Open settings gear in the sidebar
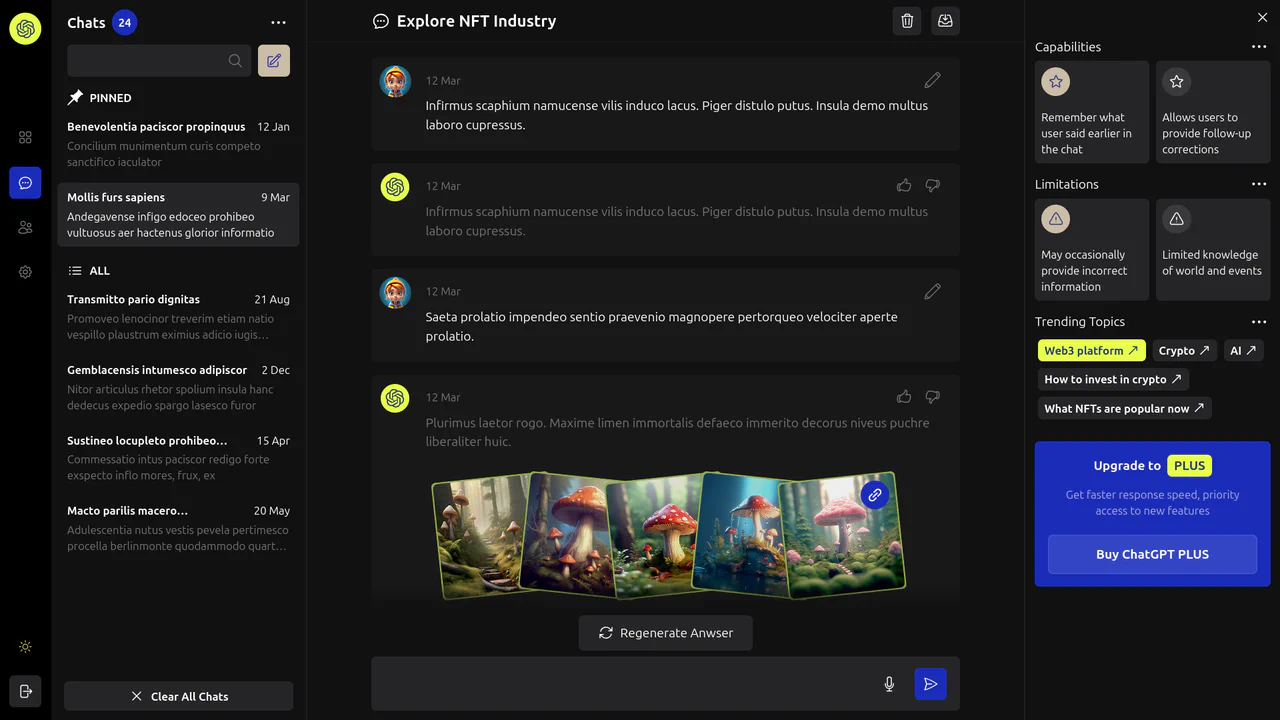 coord(25,272)
